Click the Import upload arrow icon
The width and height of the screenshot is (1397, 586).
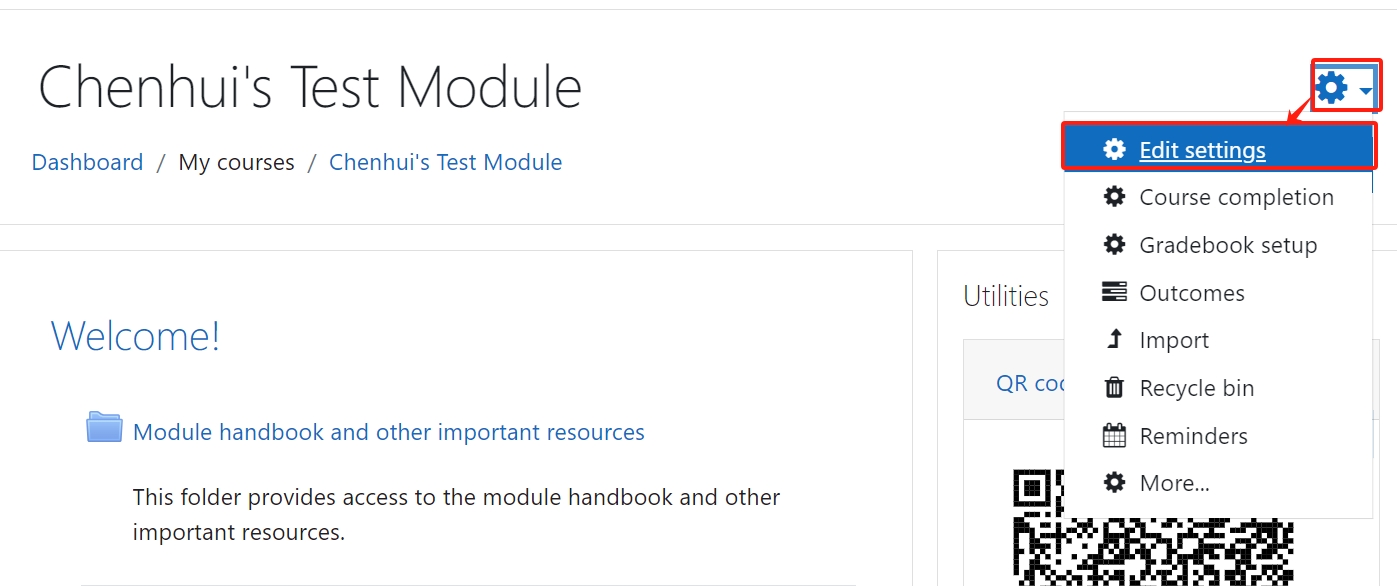click(1114, 339)
